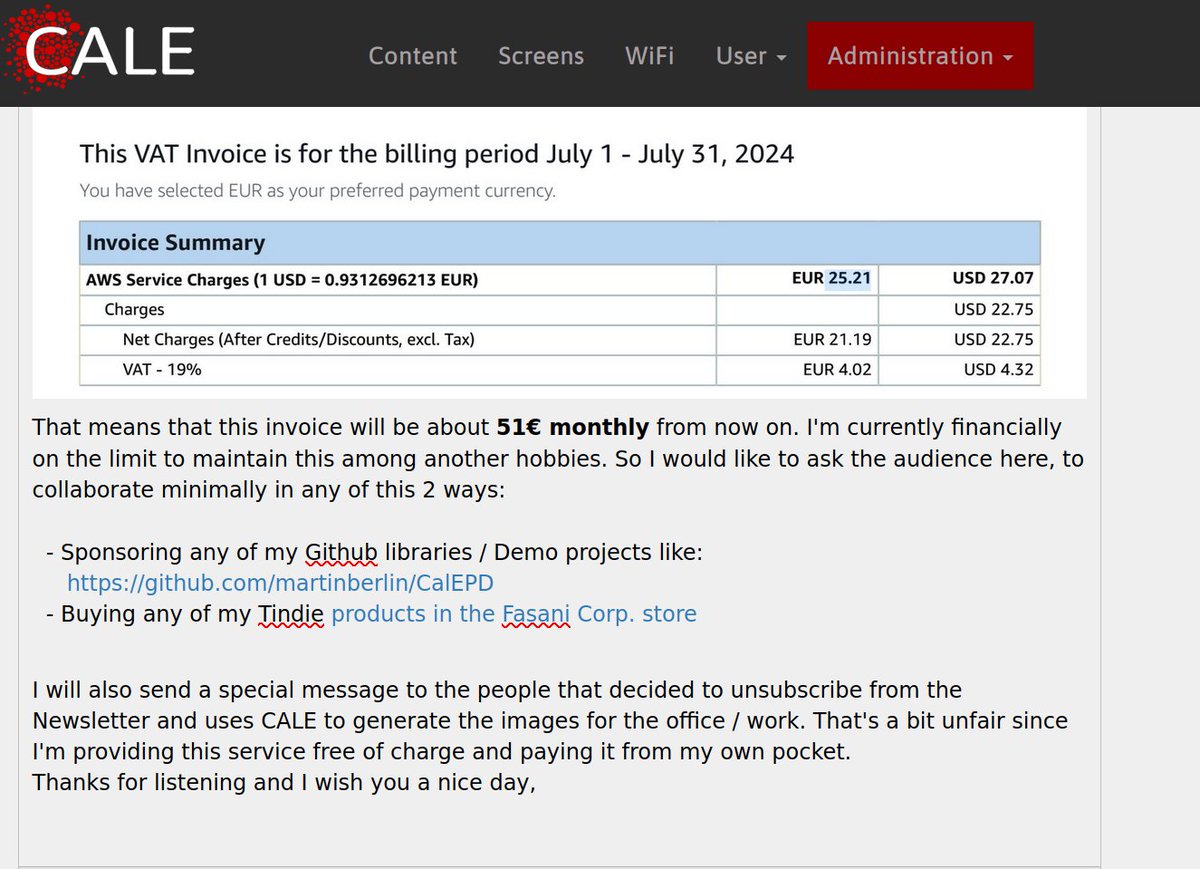Click the USD 4.32 VAT amount
The width and height of the screenshot is (1200, 869).
pyautogui.click(x=999, y=370)
